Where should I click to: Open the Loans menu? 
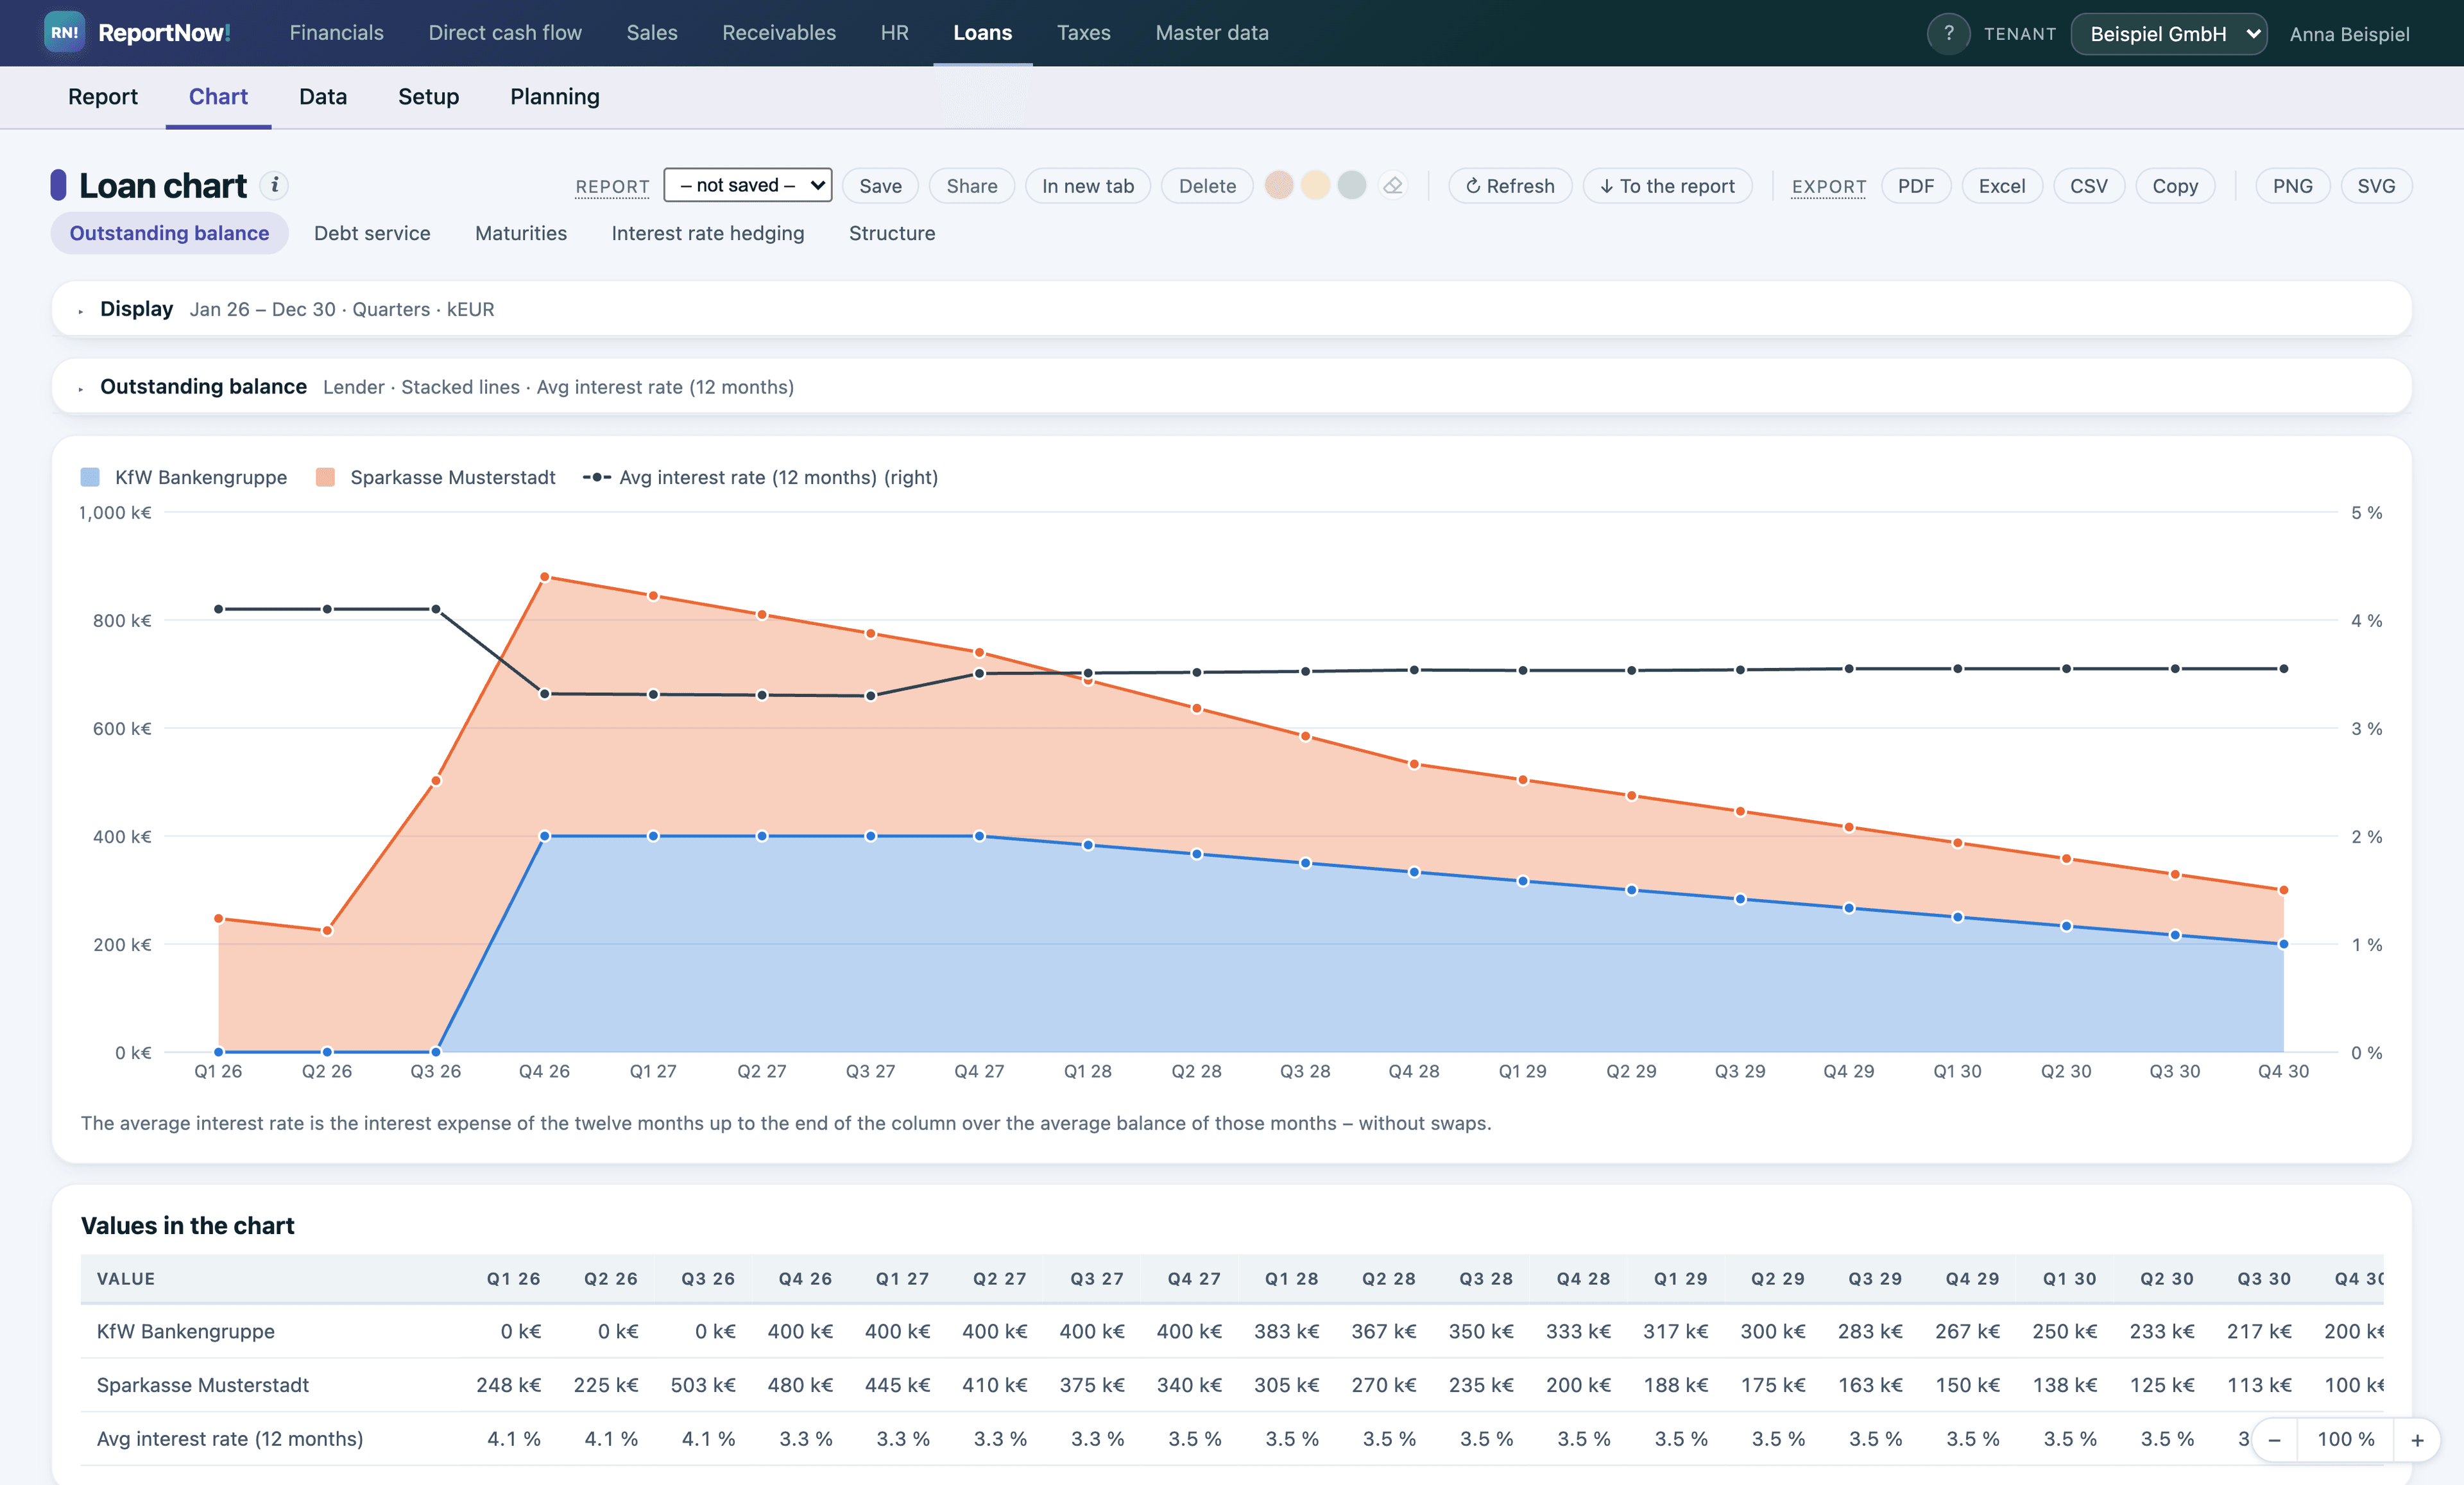click(x=983, y=33)
